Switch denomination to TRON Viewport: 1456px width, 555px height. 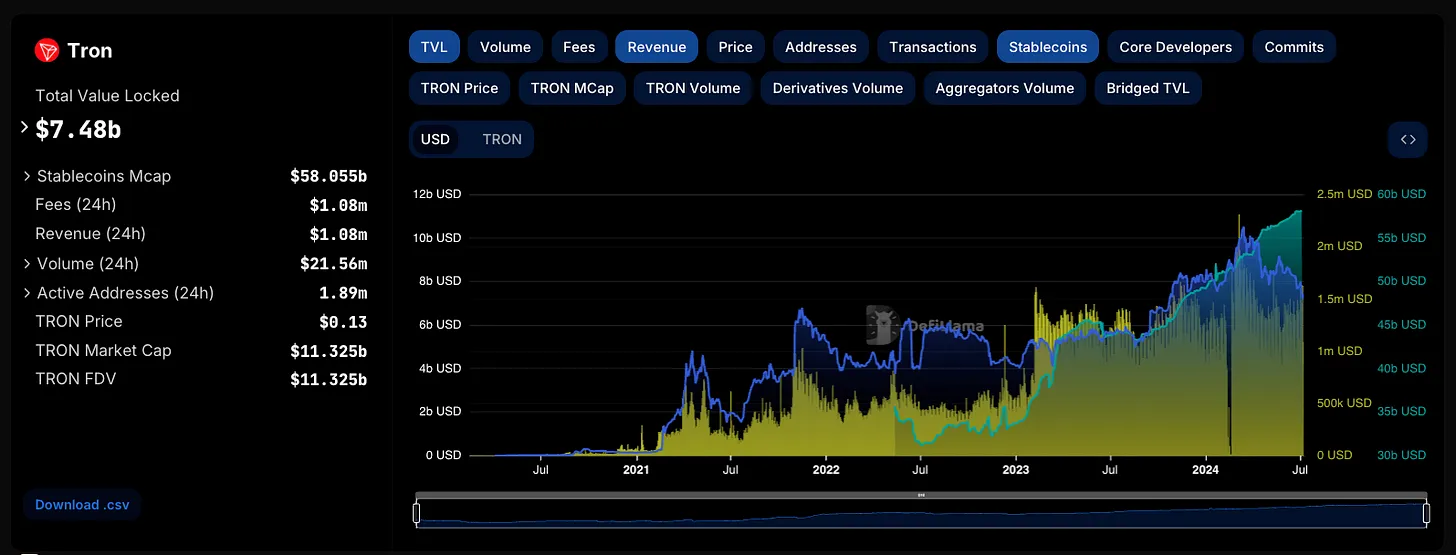pyautogui.click(x=502, y=139)
